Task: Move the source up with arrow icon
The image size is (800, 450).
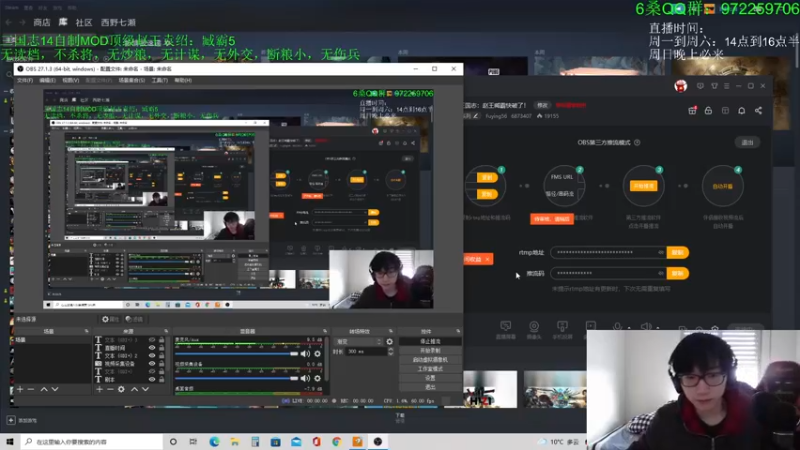Action: coord(134,389)
